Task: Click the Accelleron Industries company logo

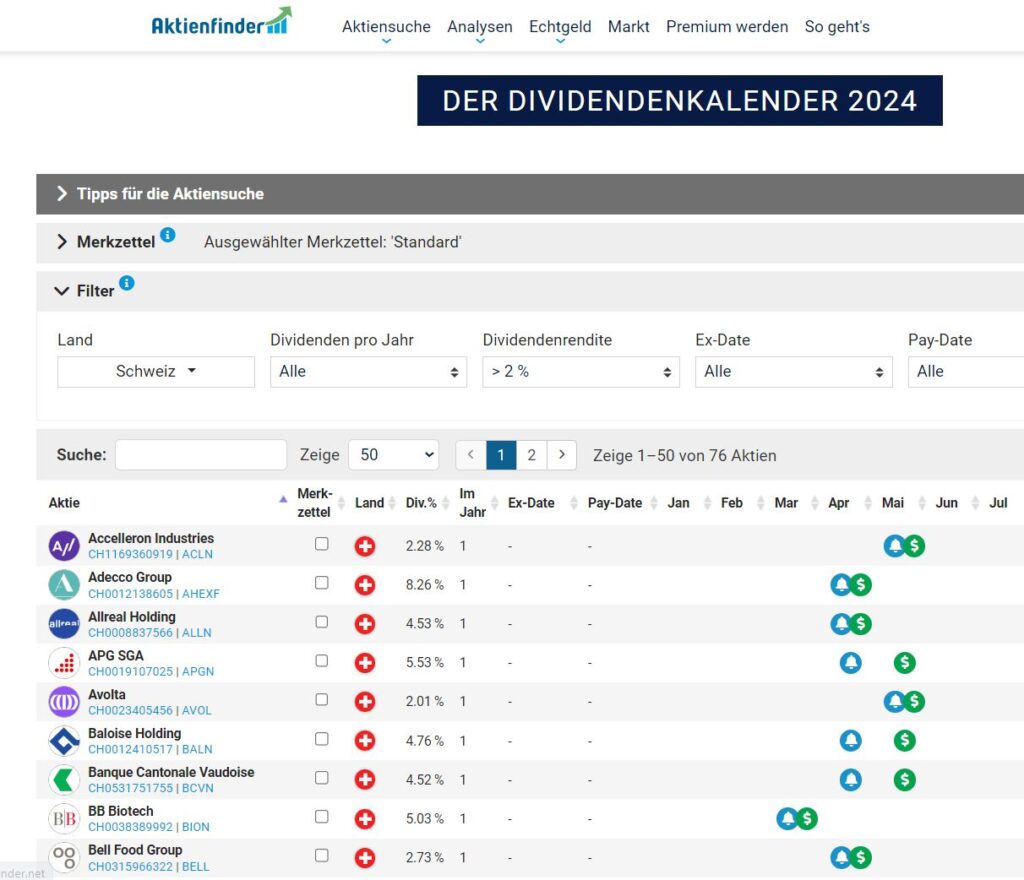Action: (x=64, y=546)
